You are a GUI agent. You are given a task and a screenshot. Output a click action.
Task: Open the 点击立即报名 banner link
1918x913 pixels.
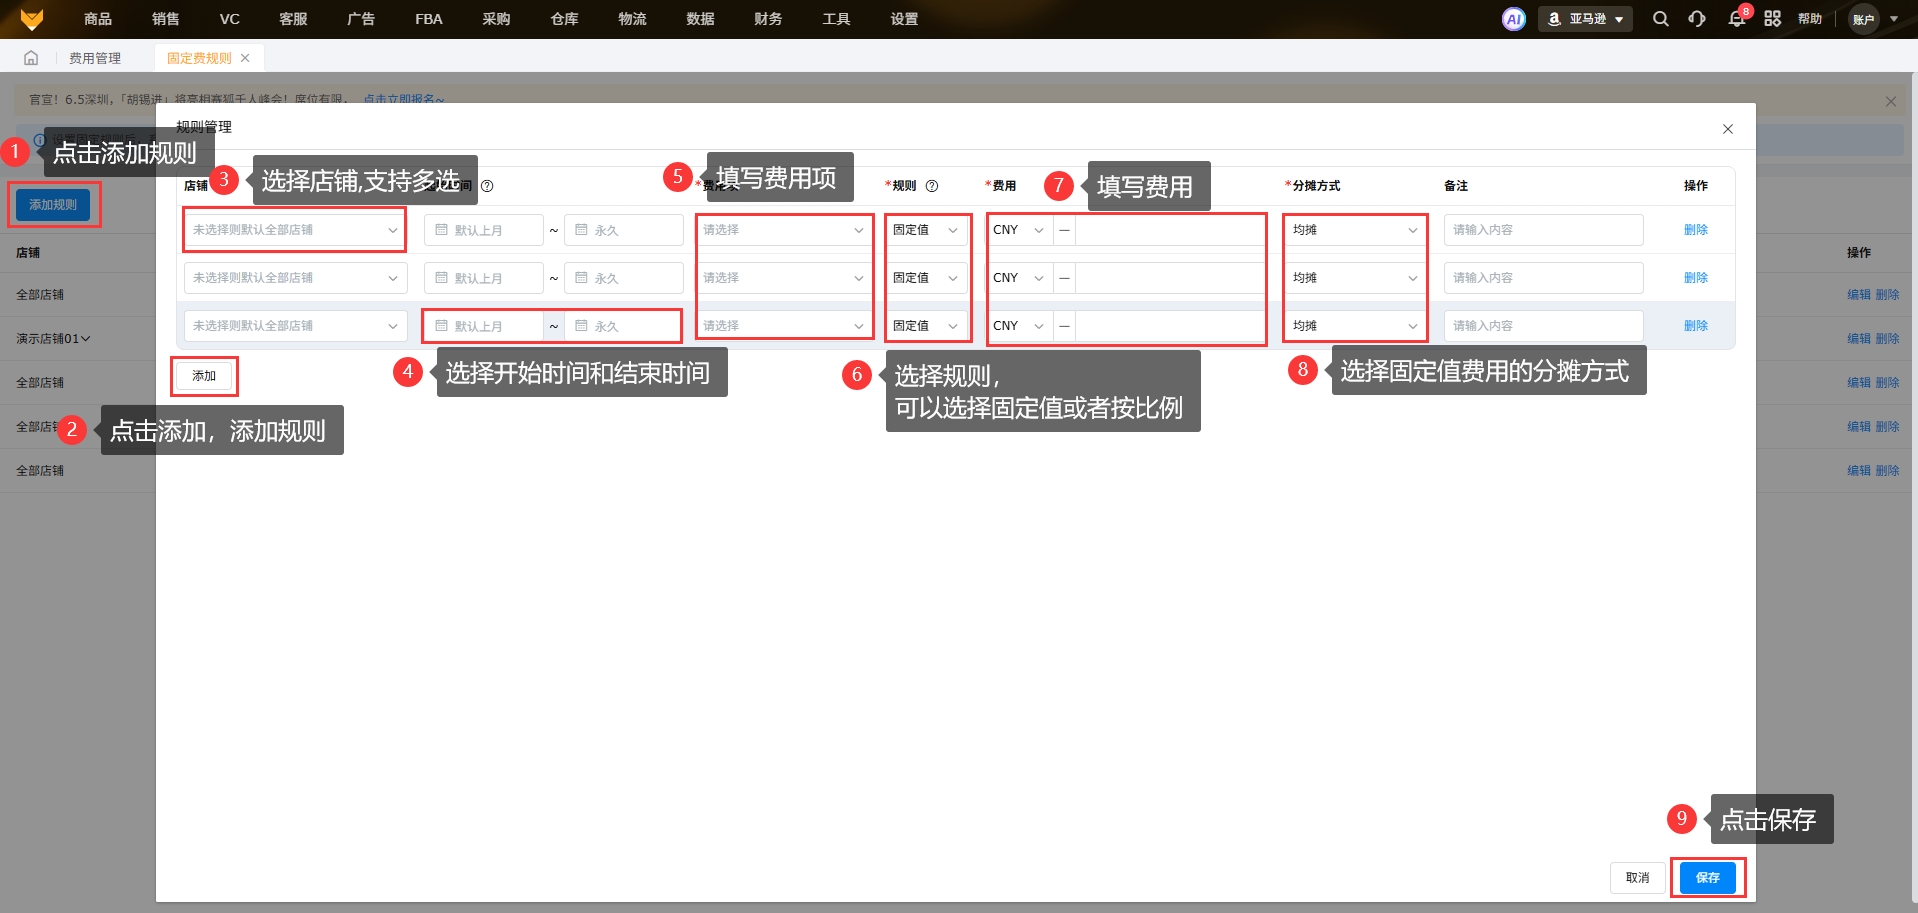click(404, 100)
